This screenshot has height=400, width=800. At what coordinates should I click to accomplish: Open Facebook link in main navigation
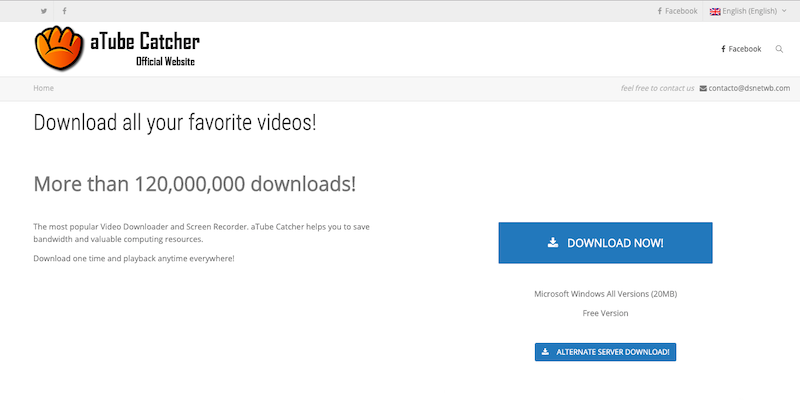[741, 49]
